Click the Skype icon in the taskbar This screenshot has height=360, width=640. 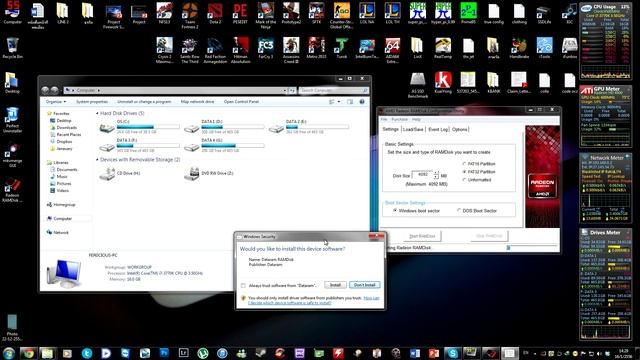click(x=452, y=353)
